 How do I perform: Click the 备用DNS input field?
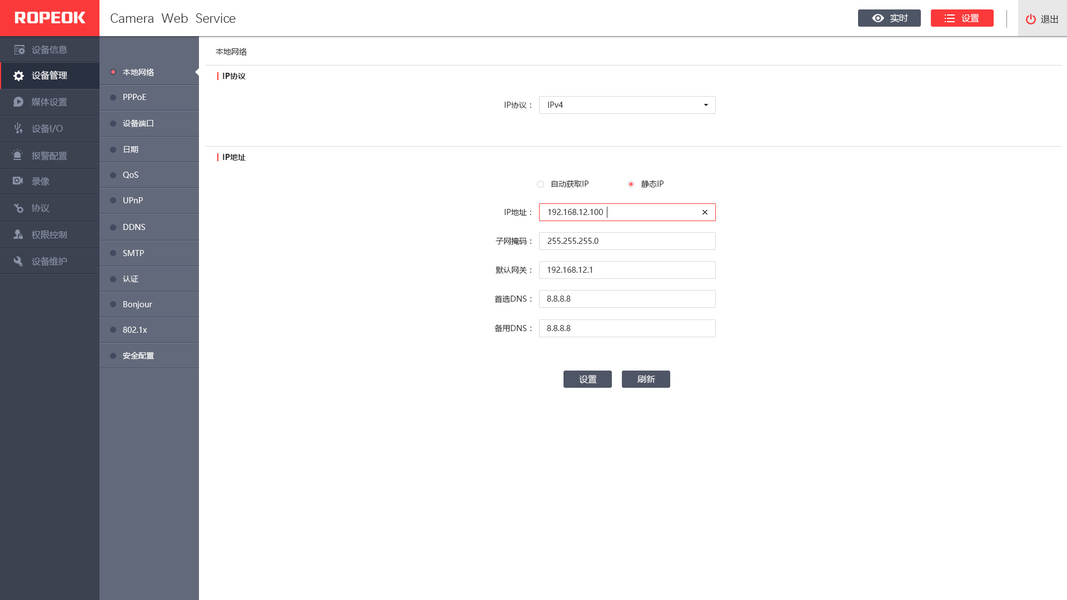[627, 328]
